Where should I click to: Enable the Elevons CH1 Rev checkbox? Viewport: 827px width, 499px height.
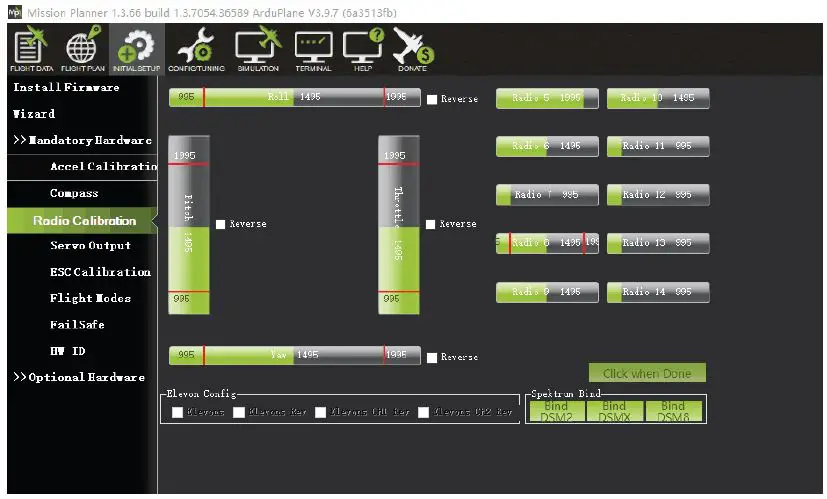(x=320, y=412)
